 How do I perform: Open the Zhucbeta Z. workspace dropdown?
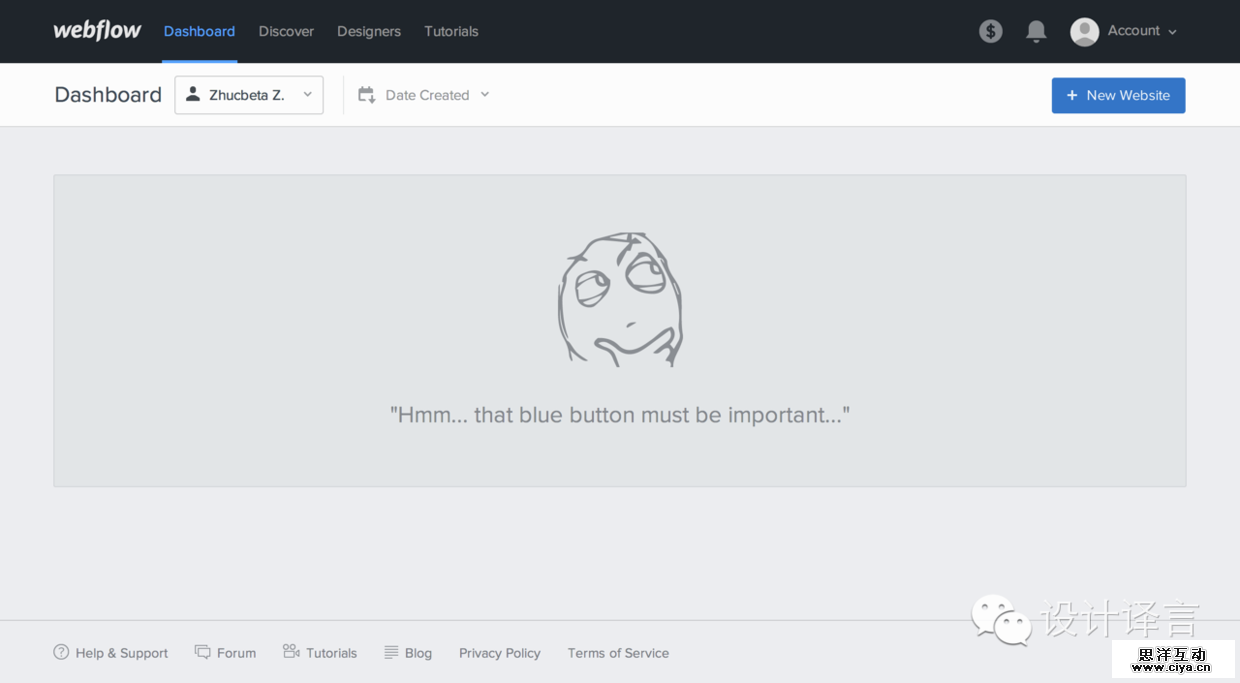pos(249,95)
